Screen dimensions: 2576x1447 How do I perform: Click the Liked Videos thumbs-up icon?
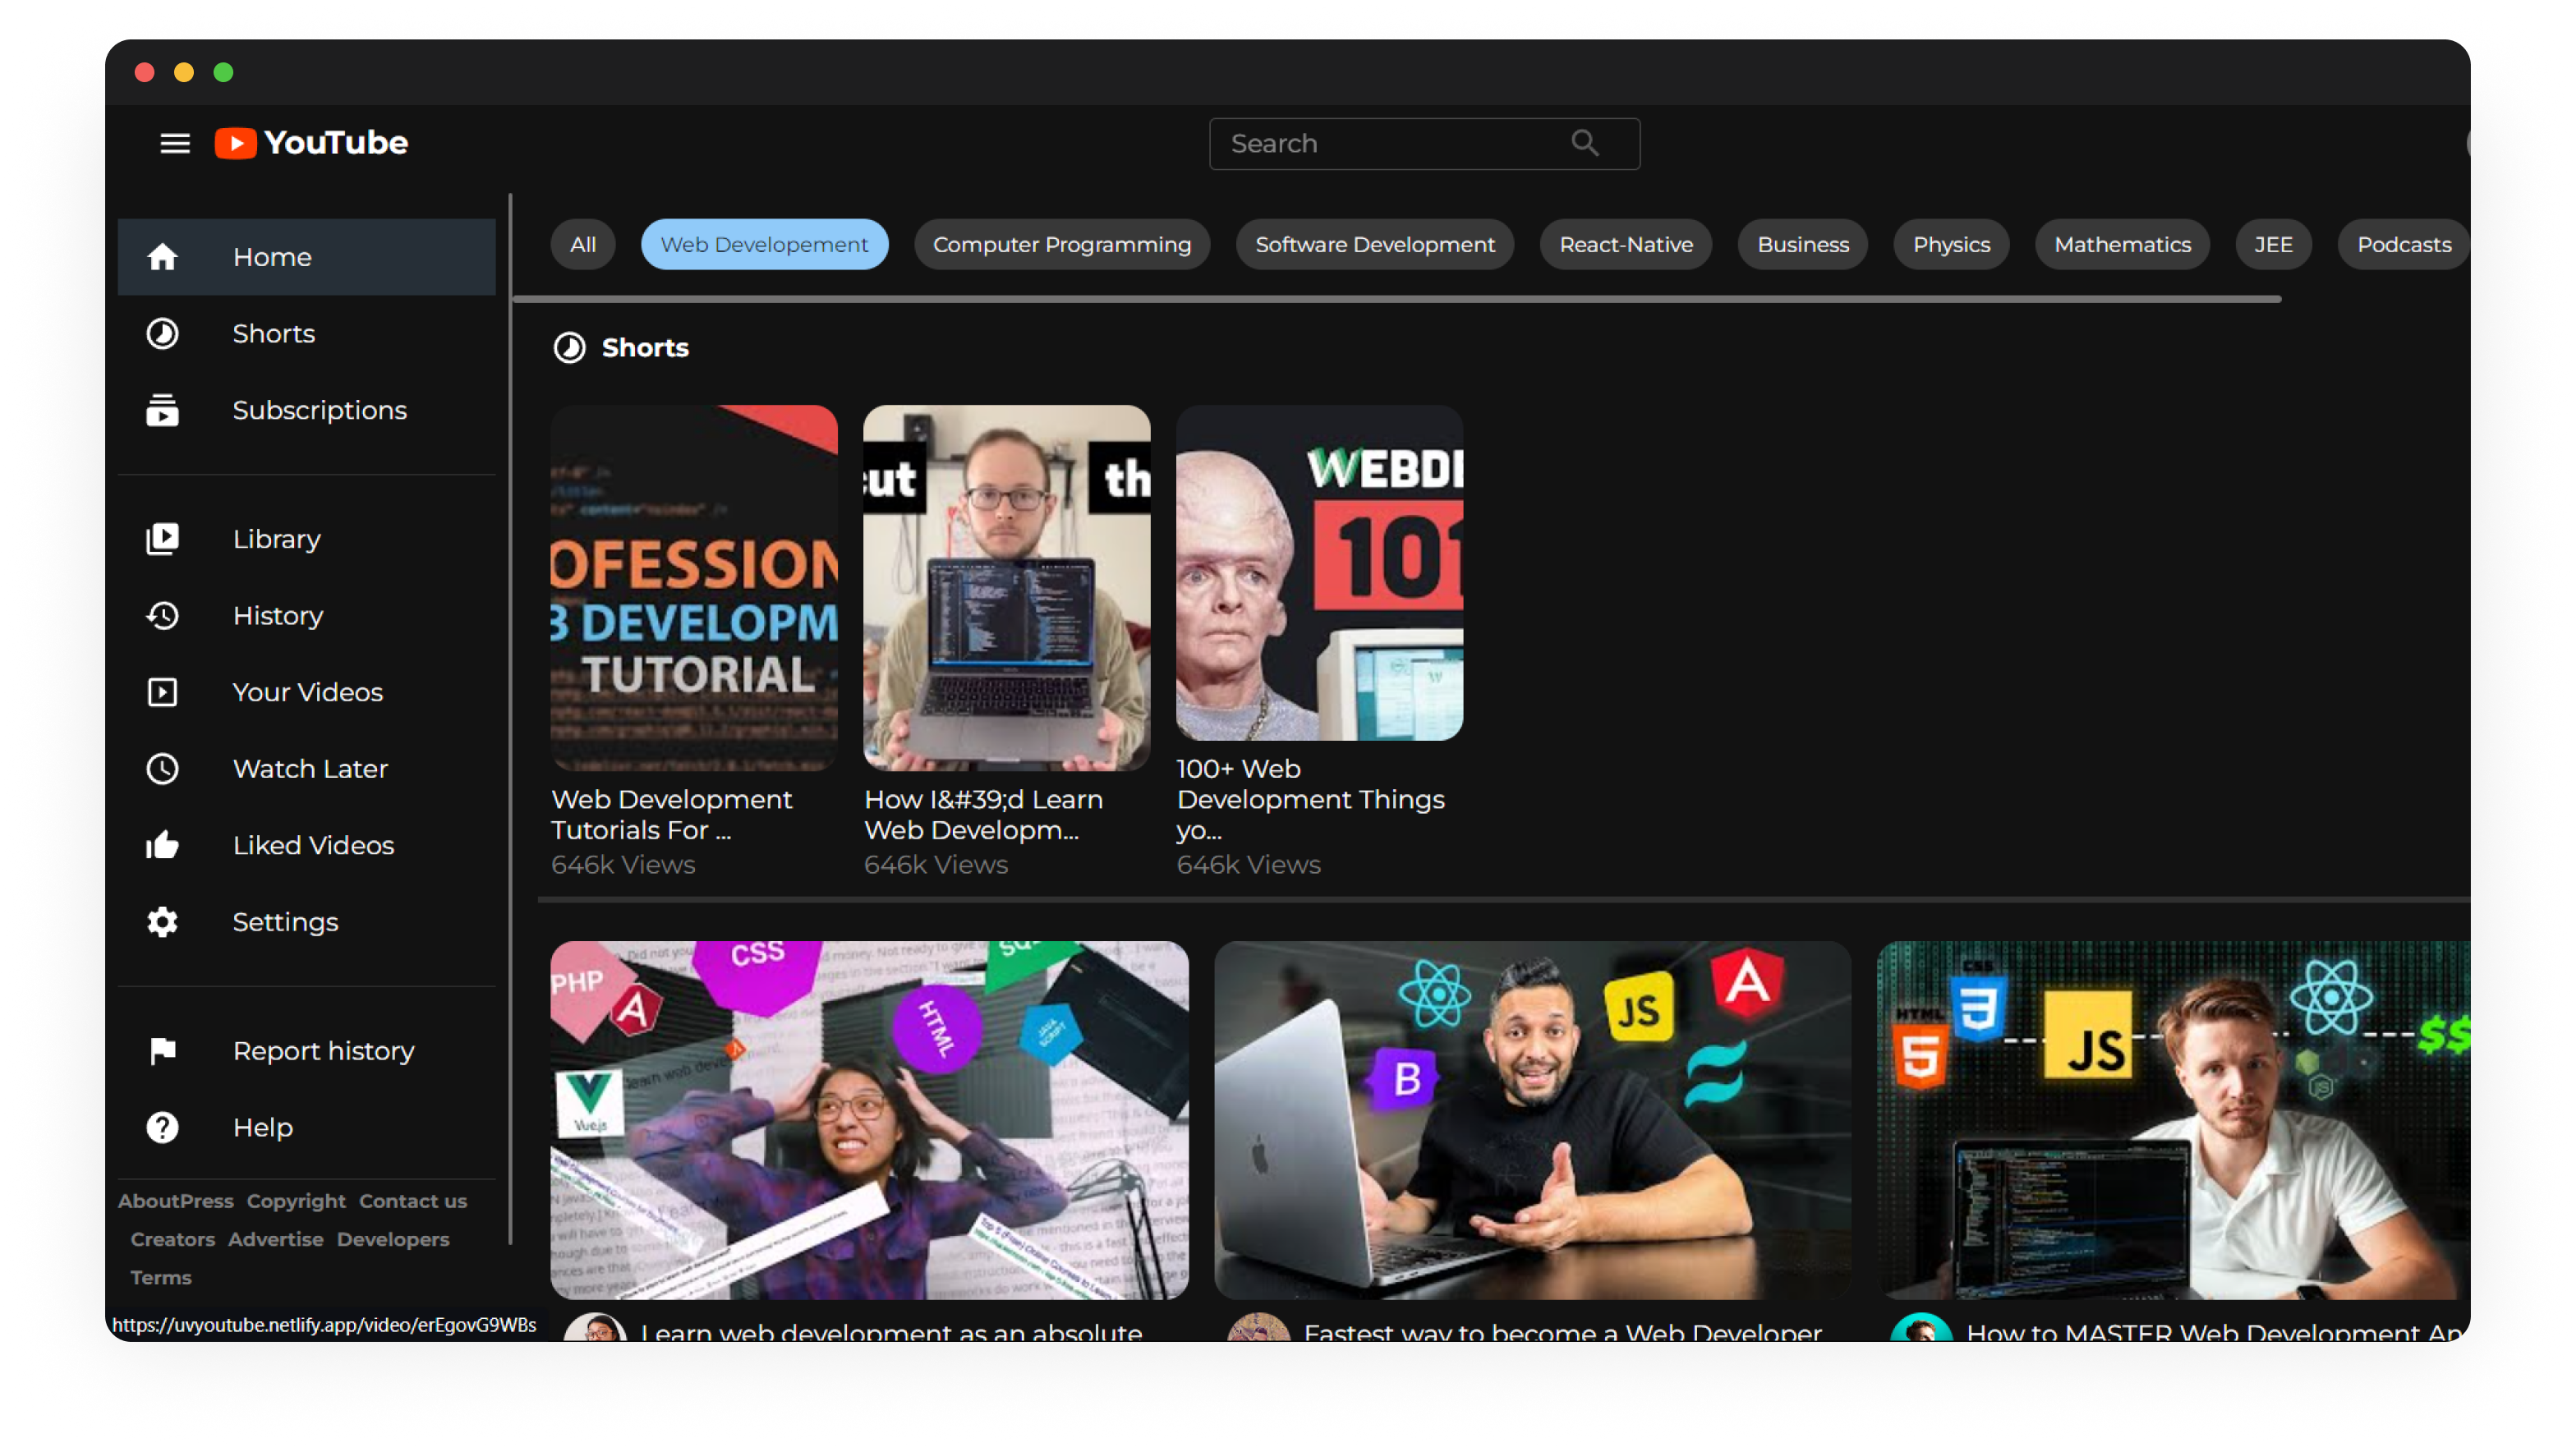tap(162, 845)
